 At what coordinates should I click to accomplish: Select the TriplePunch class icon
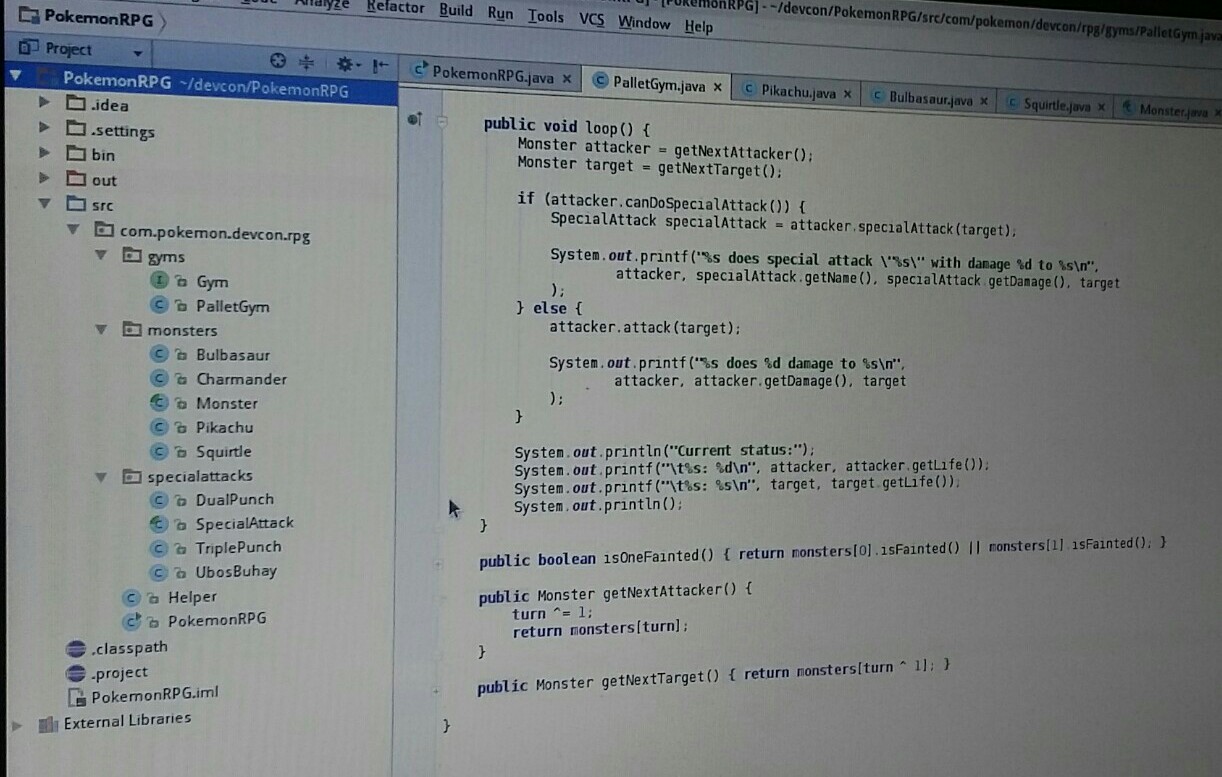point(158,548)
